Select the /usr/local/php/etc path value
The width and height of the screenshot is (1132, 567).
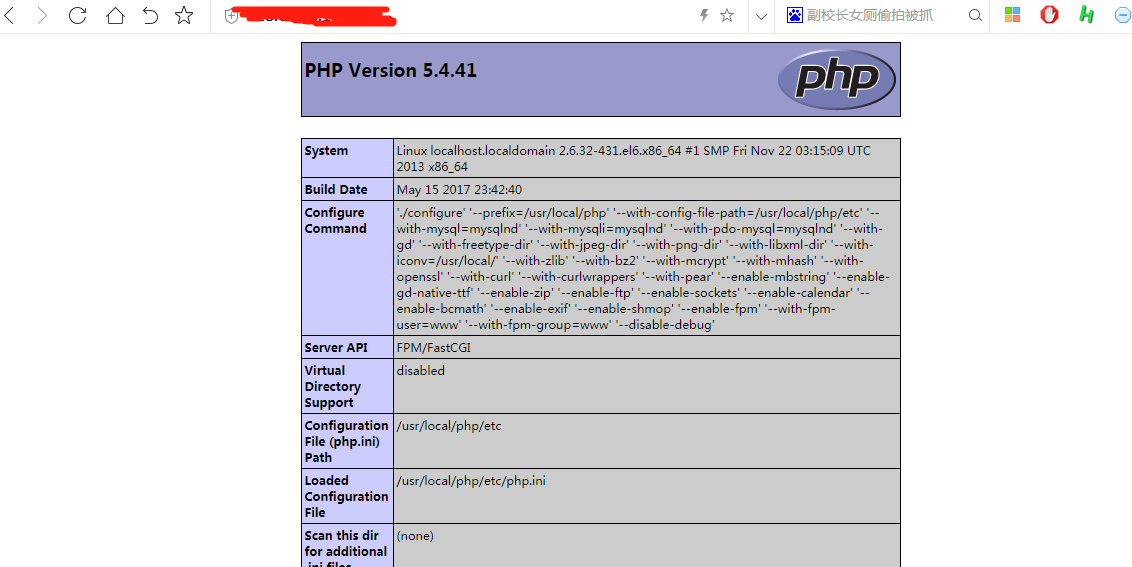[x=448, y=426]
